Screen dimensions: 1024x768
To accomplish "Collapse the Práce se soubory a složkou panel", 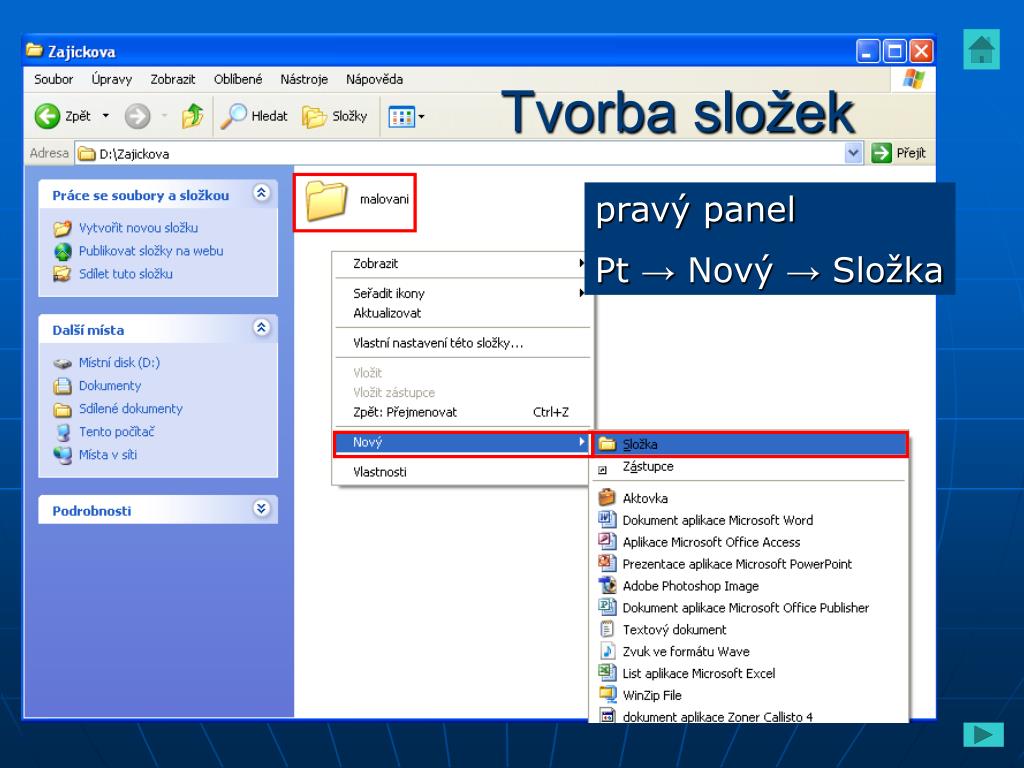I will (261, 193).
